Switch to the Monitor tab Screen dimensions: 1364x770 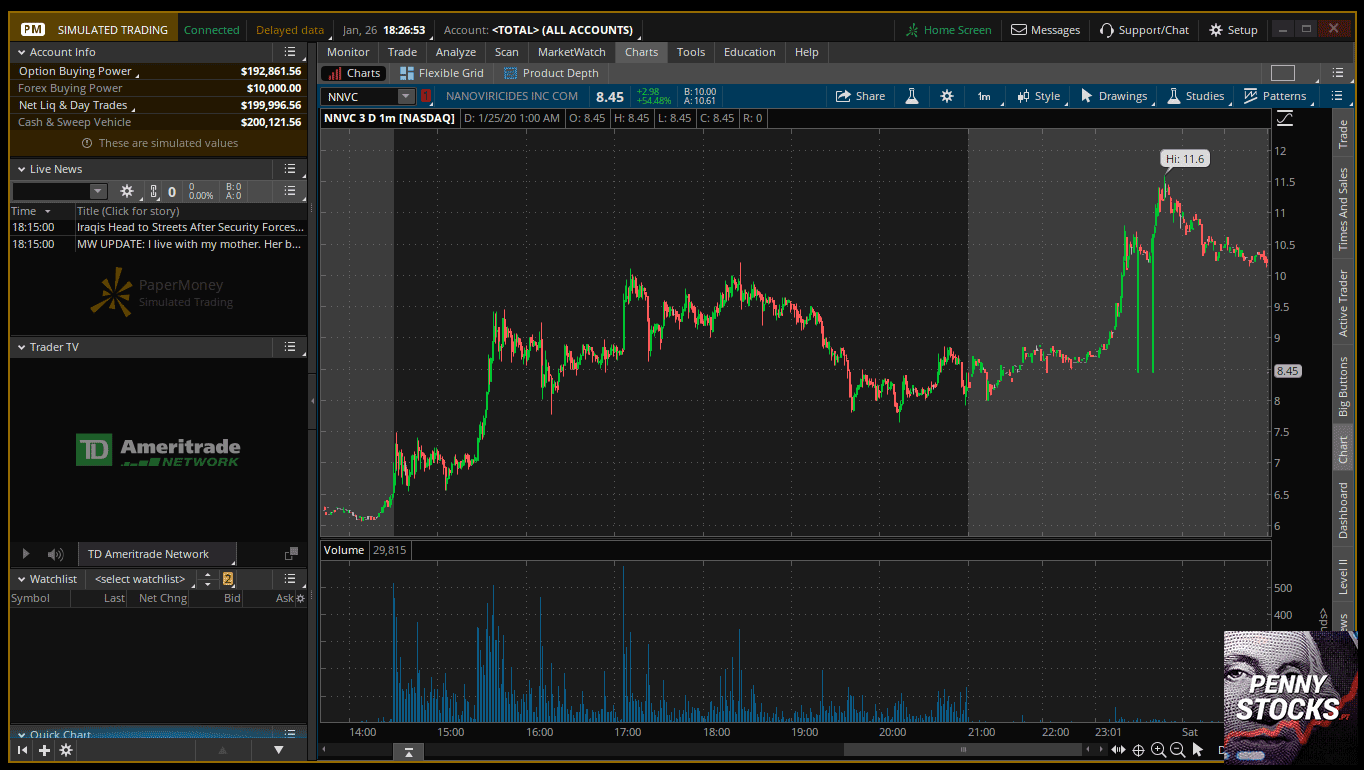348,52
